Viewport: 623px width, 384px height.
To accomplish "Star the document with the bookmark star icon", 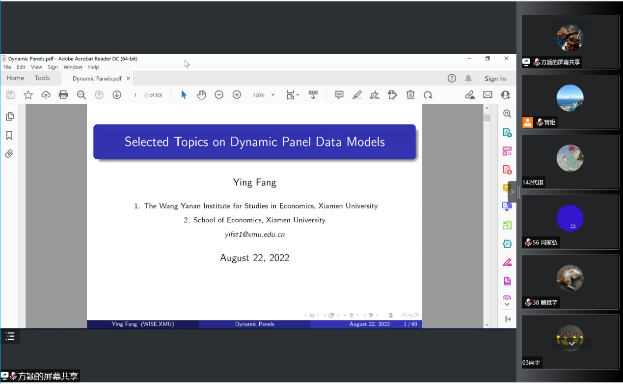I will coord(28,95).
